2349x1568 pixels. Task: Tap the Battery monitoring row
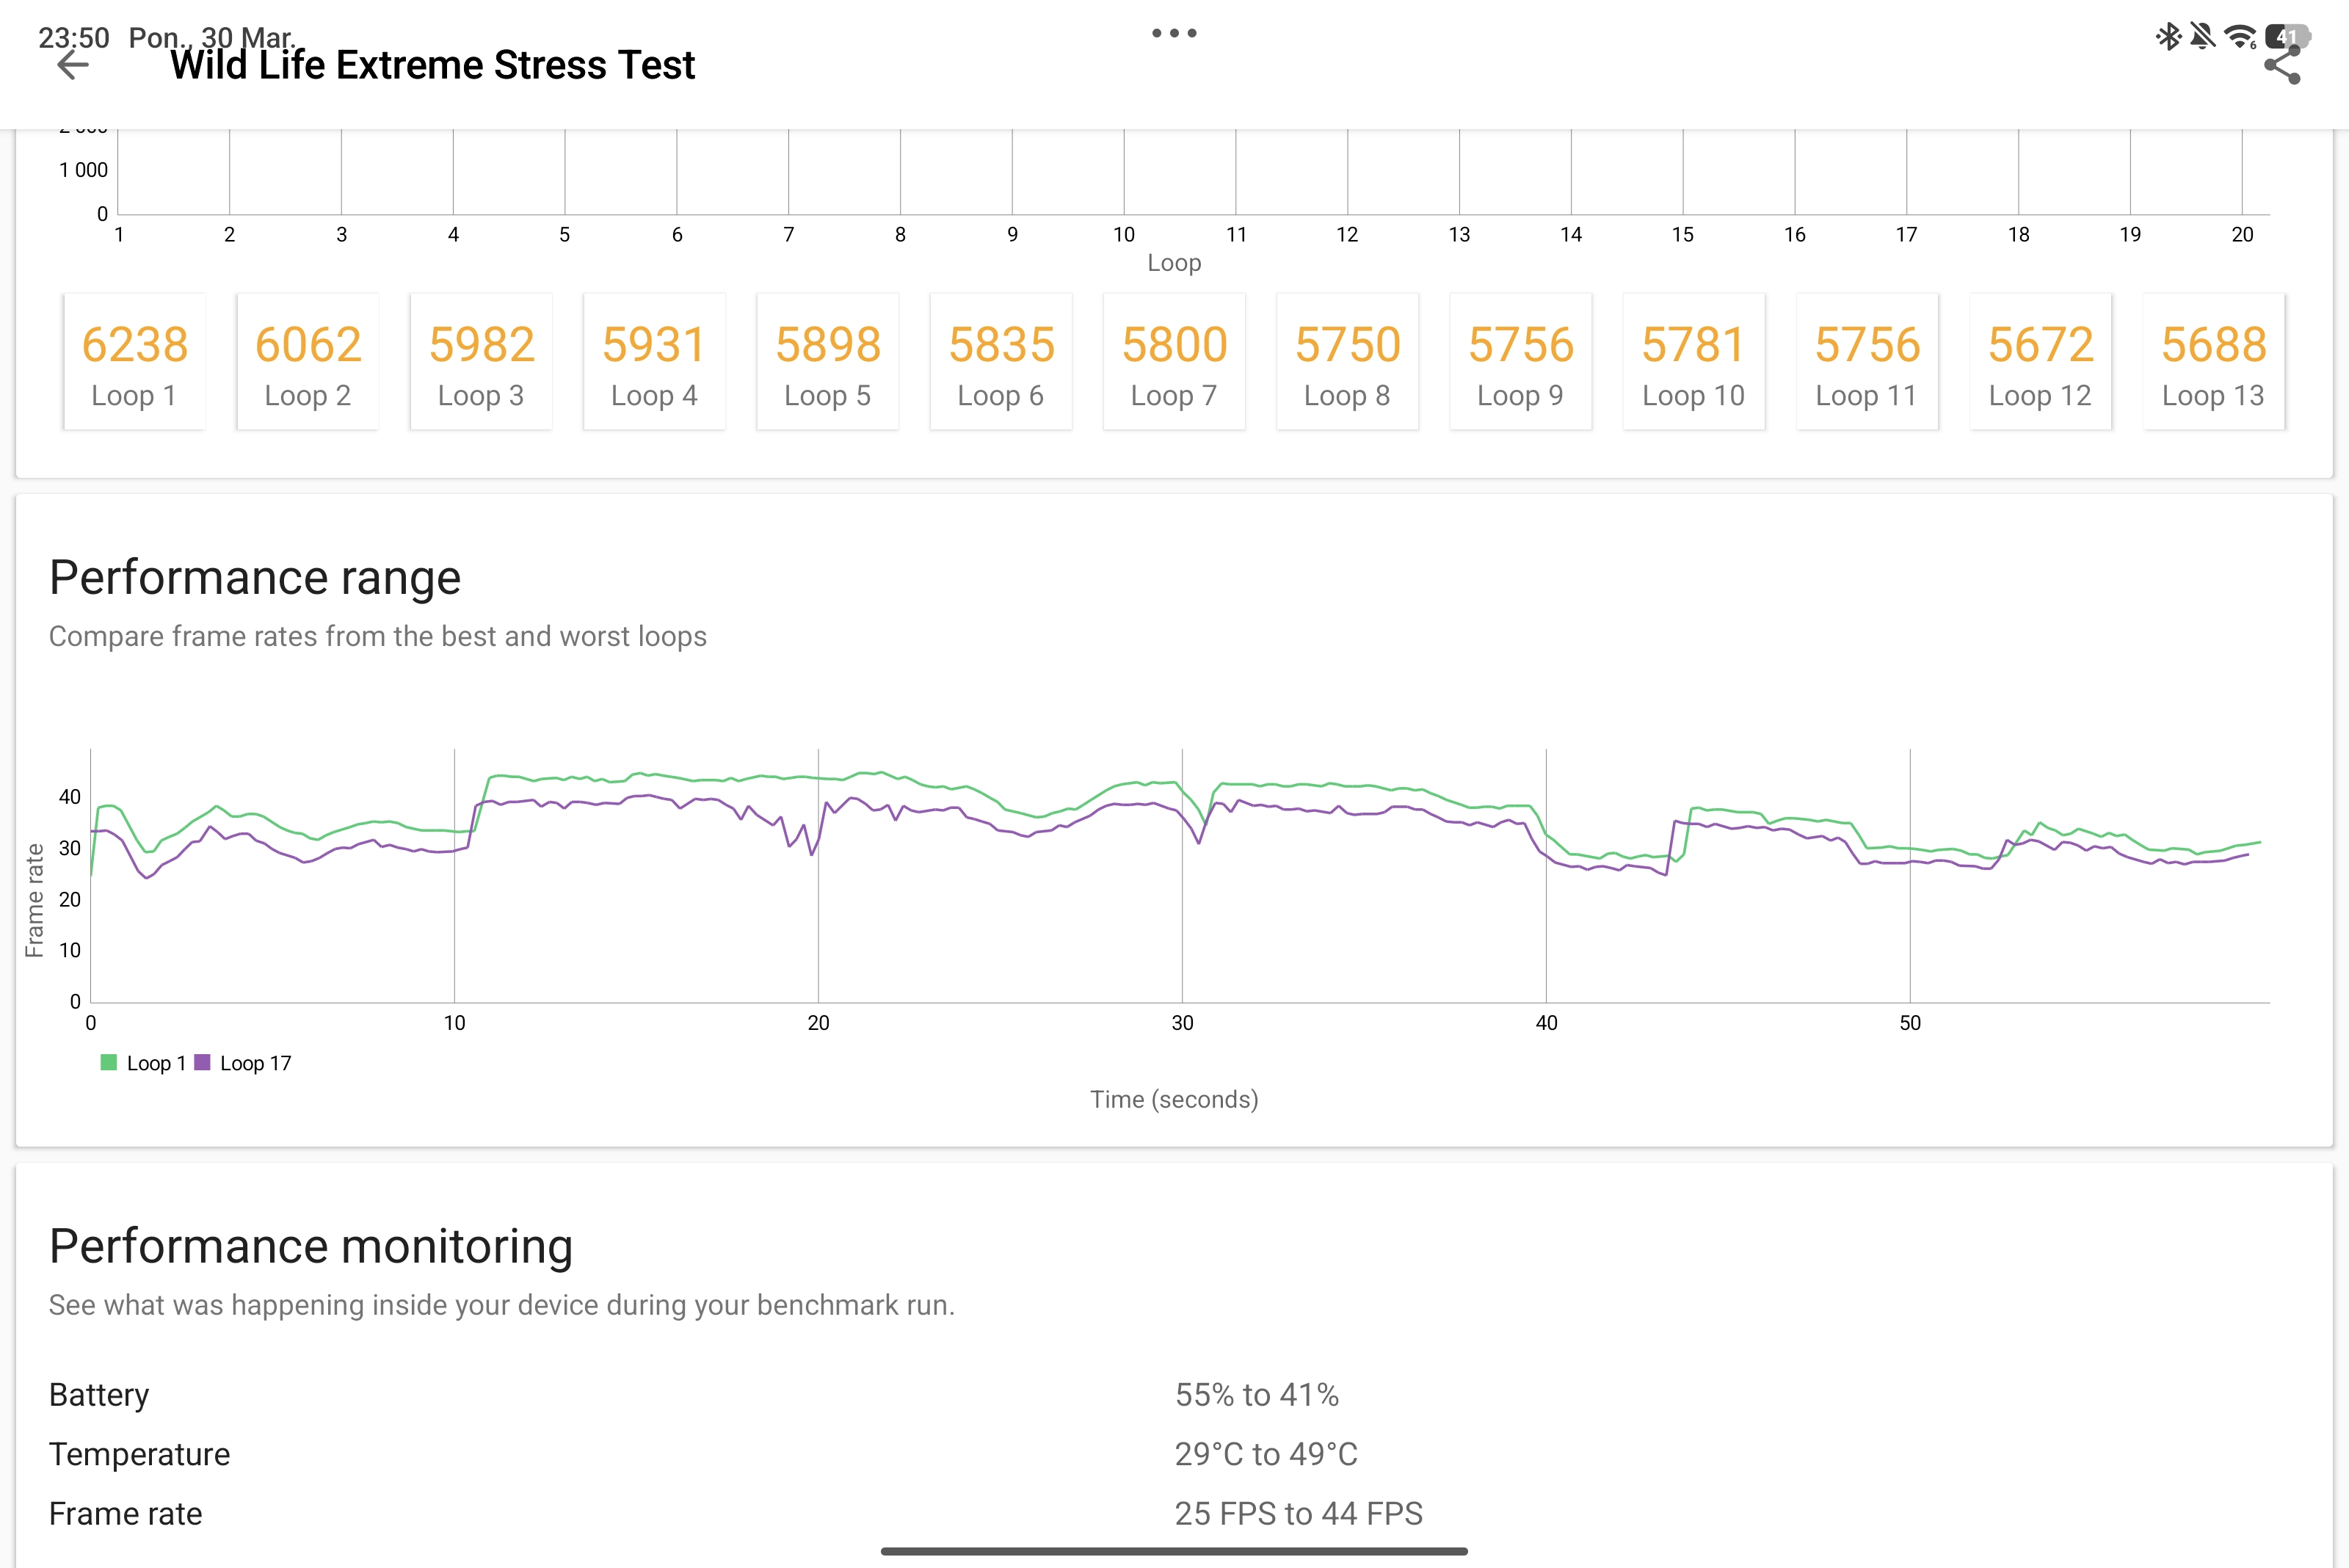coord(694,1394)
